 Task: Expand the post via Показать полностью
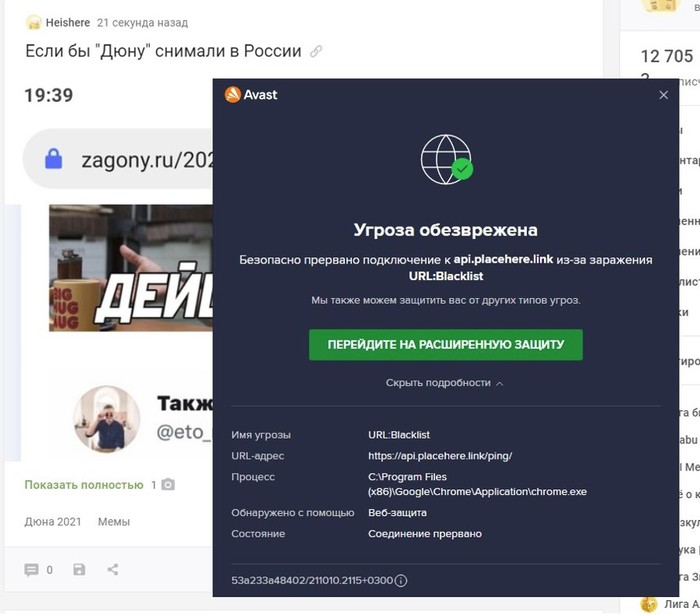point(84,485)
